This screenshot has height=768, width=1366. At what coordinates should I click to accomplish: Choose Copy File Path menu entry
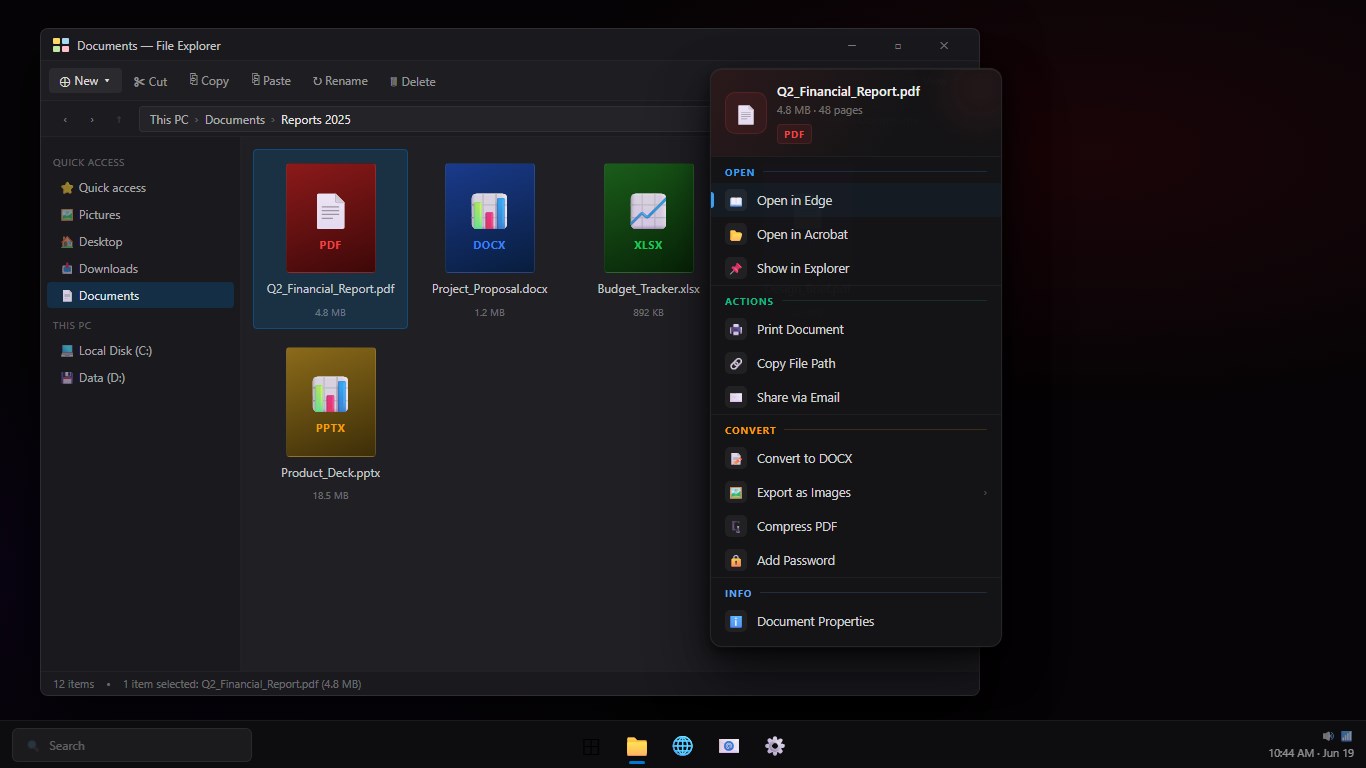point(856,363)
